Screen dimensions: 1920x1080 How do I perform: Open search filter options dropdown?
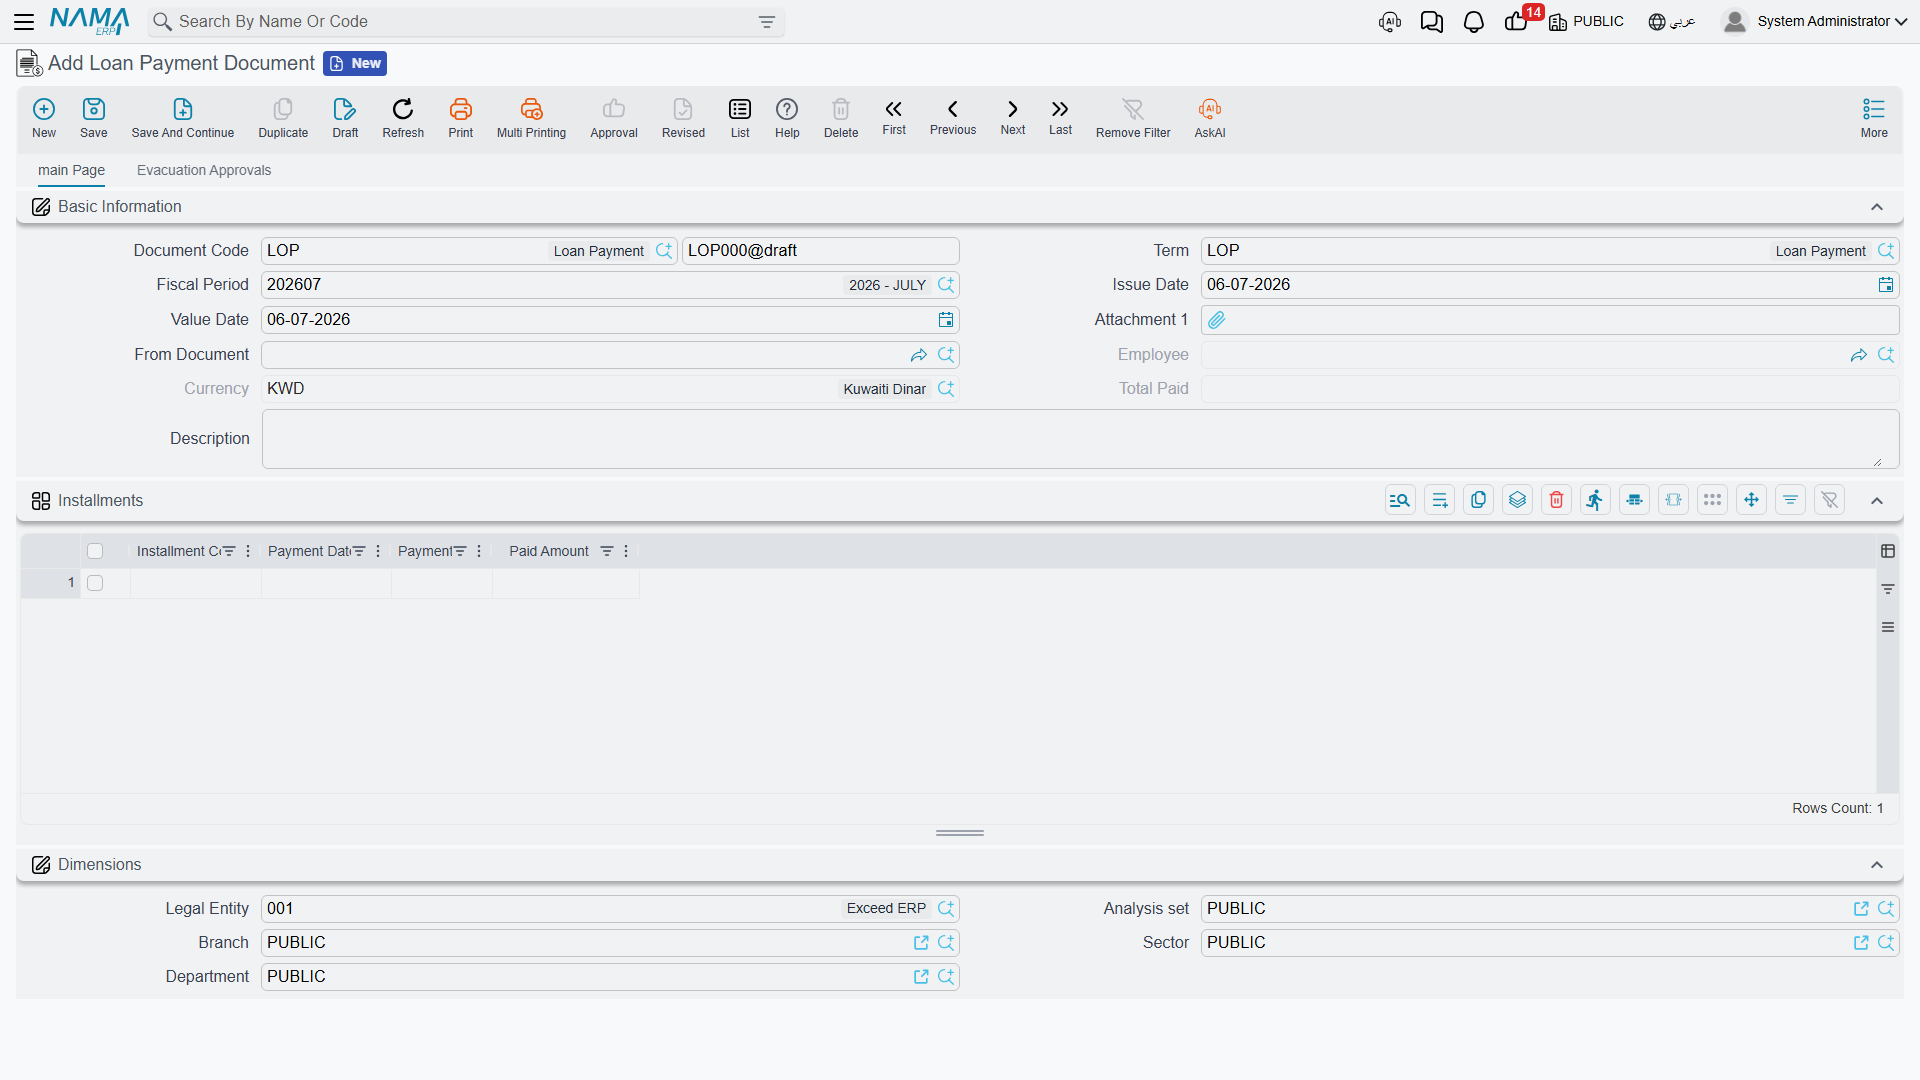pyautogui.click(x=767, y=22)
